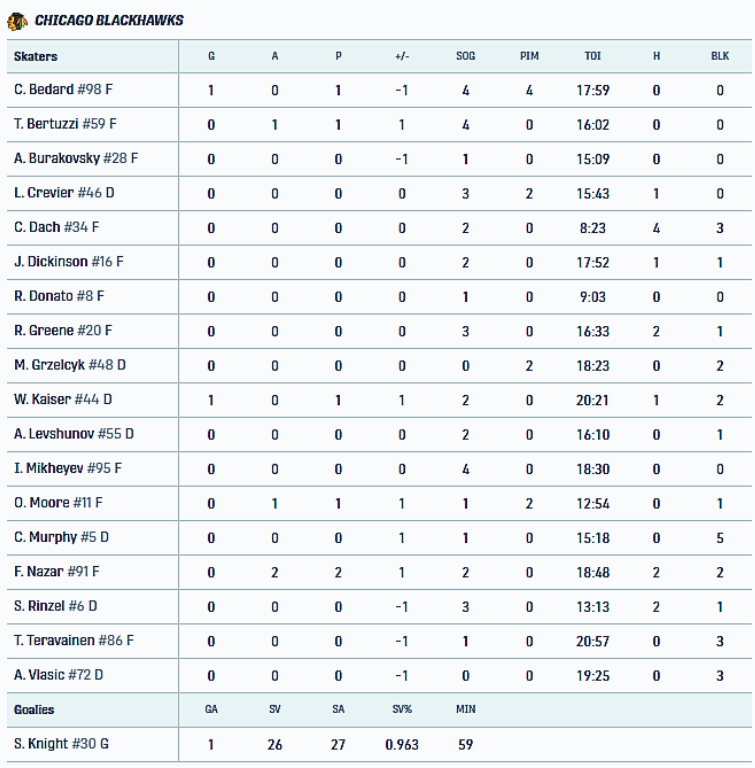Click the Chicago Blackhawks team logo
The image size is (755, 768).
[x=17, y=20]
